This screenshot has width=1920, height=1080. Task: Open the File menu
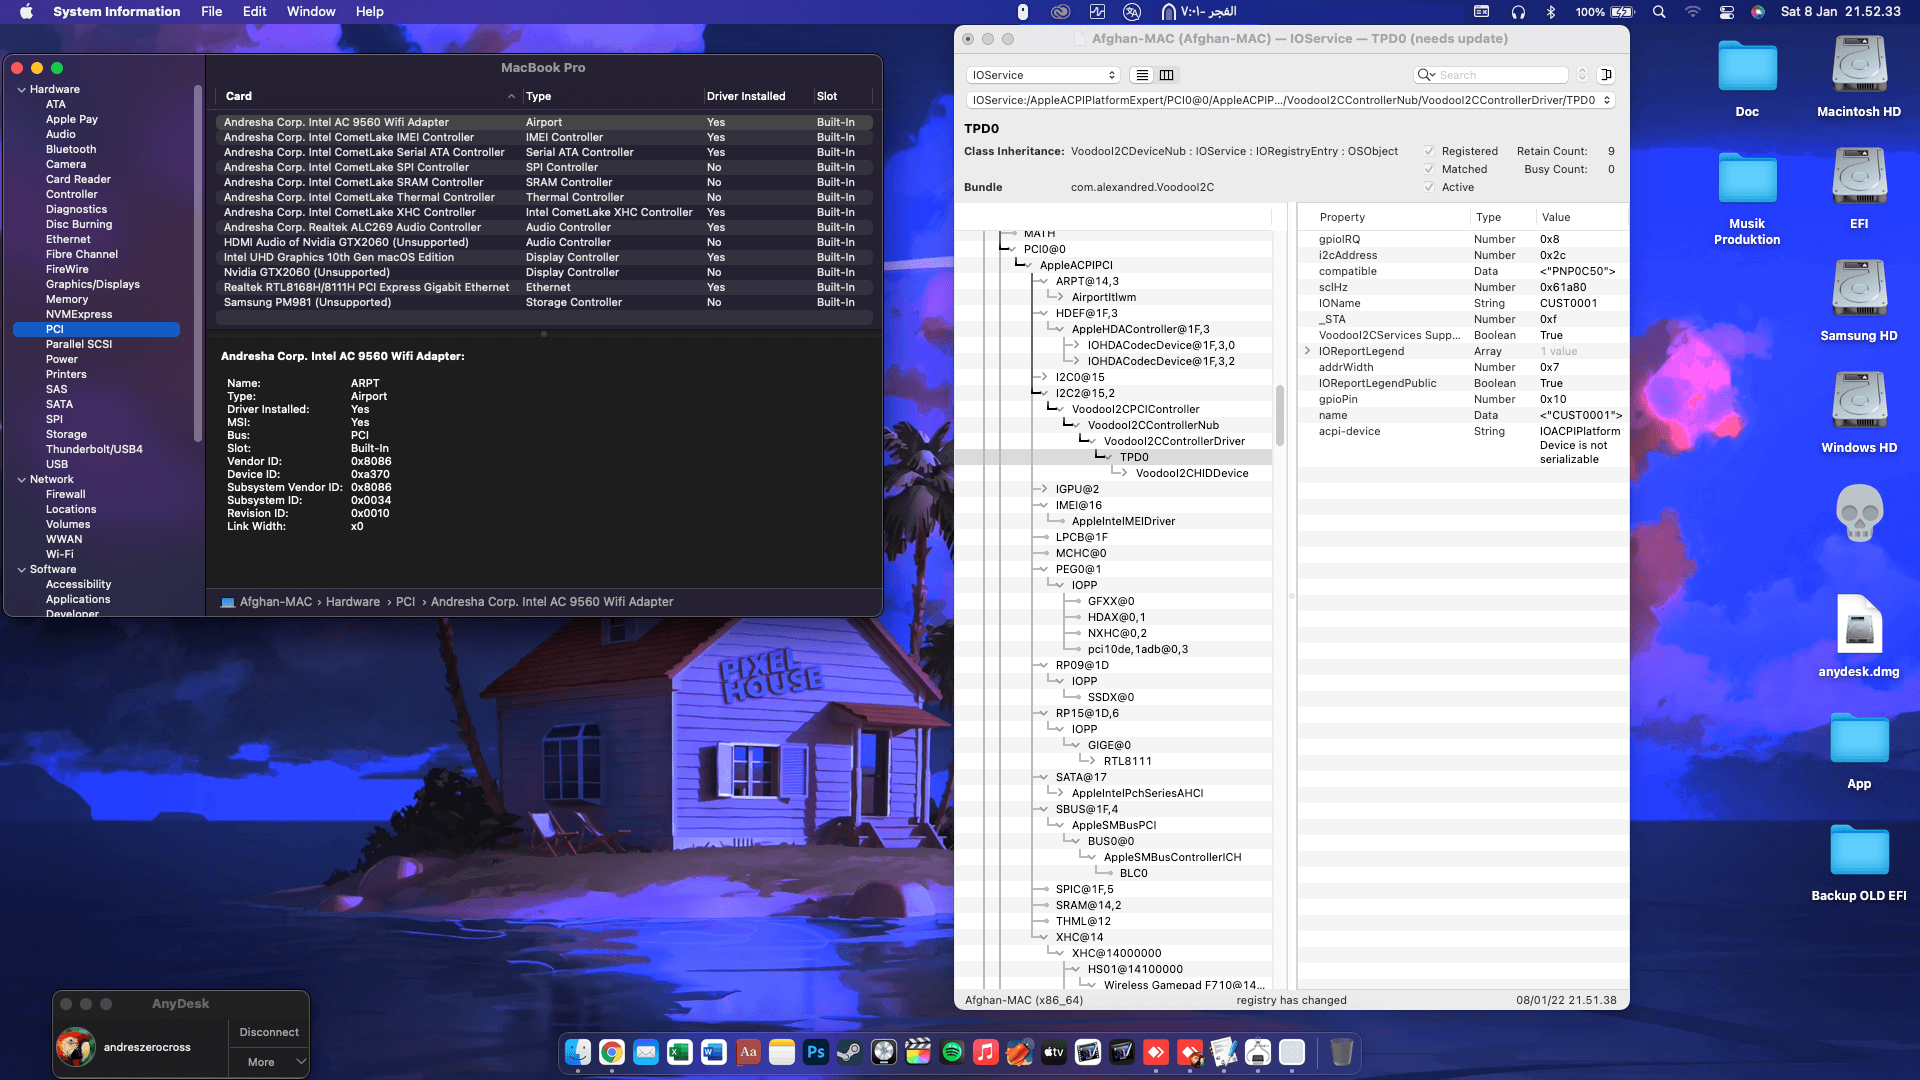click(x=211, y=12)
